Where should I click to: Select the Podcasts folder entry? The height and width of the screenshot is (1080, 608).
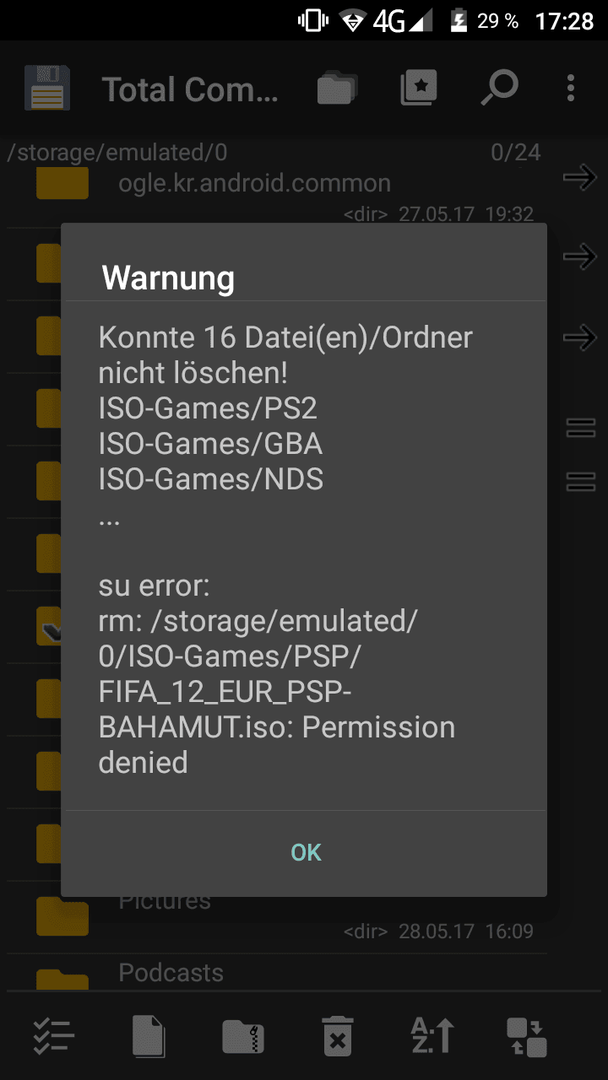coord(277,973)
